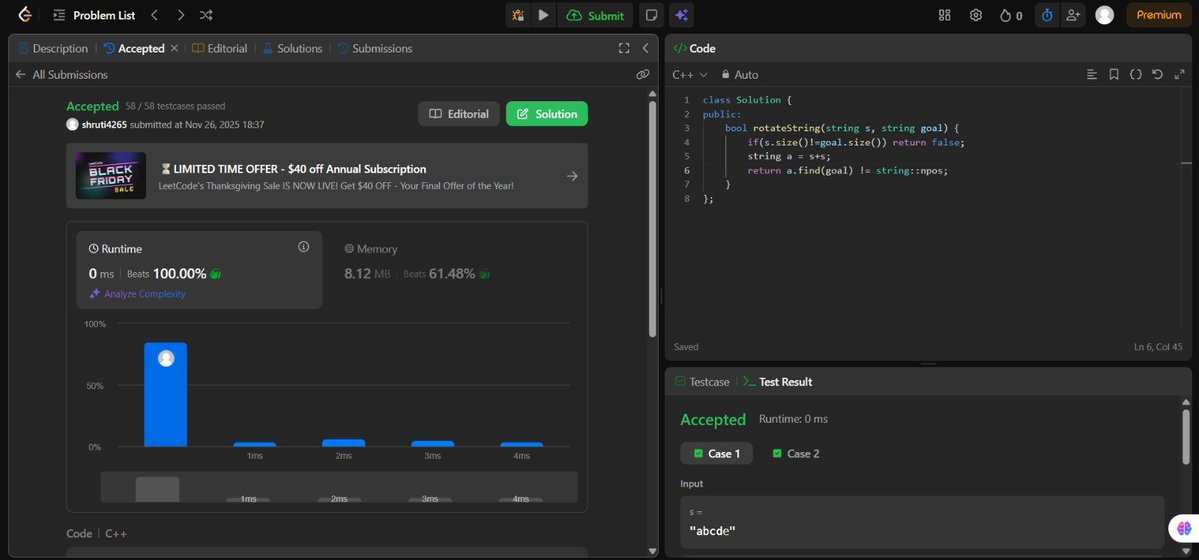Open the AI sparkle assistant icon
Screen dimensions: 1199x560
coord(681,15)
